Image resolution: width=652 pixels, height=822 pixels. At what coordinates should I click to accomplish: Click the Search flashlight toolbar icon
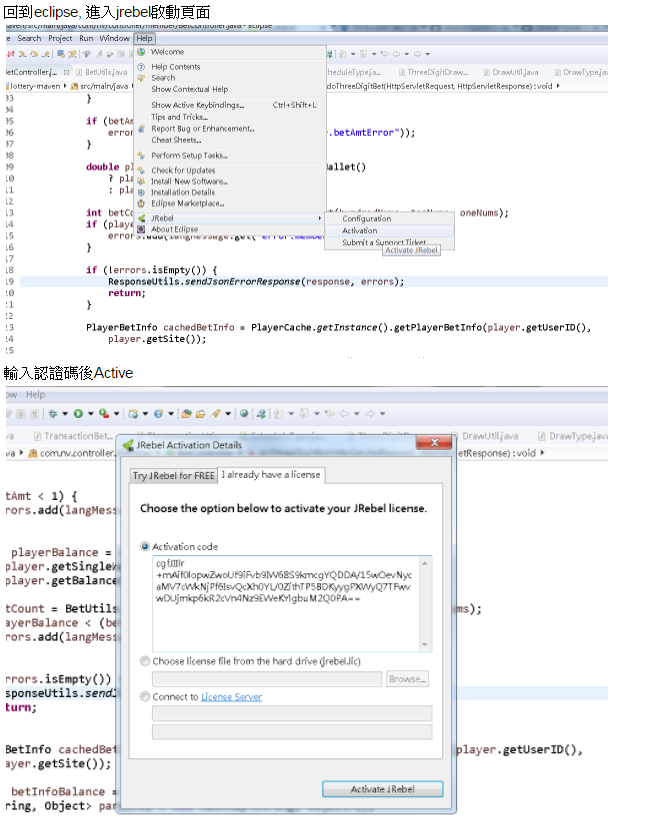coord(215,414)
